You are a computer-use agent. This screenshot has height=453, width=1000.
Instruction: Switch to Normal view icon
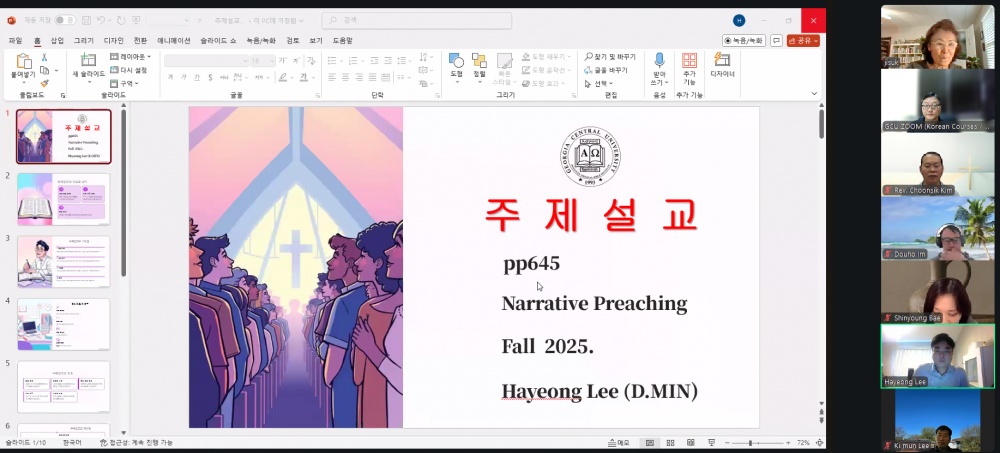tap(650, 443)
